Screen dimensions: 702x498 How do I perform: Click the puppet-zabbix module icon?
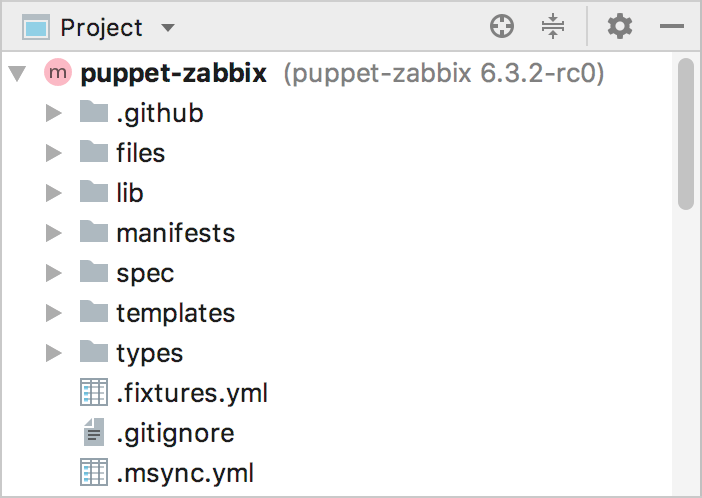coord(58,73)
